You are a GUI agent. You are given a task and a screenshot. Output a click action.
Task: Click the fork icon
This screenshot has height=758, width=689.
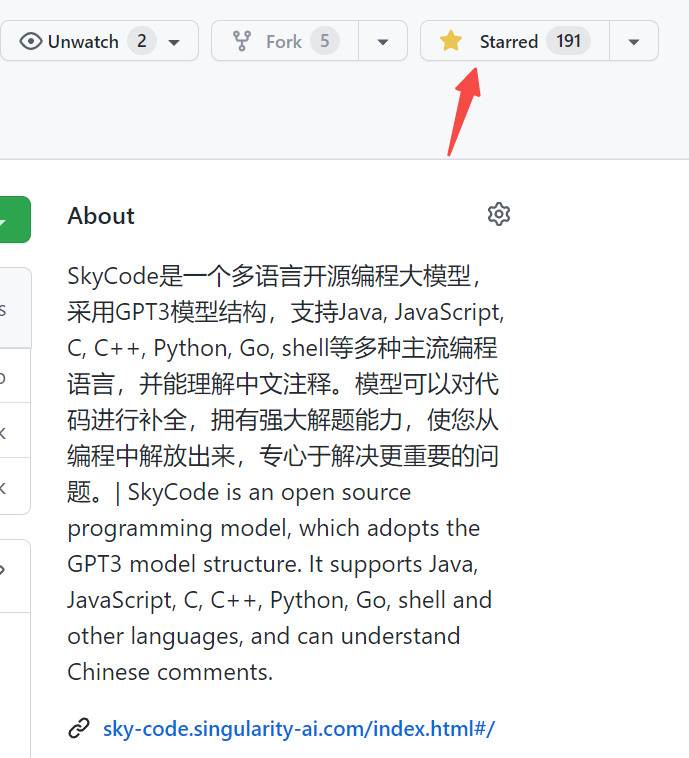pyautogui.click(x=242, y=41)
